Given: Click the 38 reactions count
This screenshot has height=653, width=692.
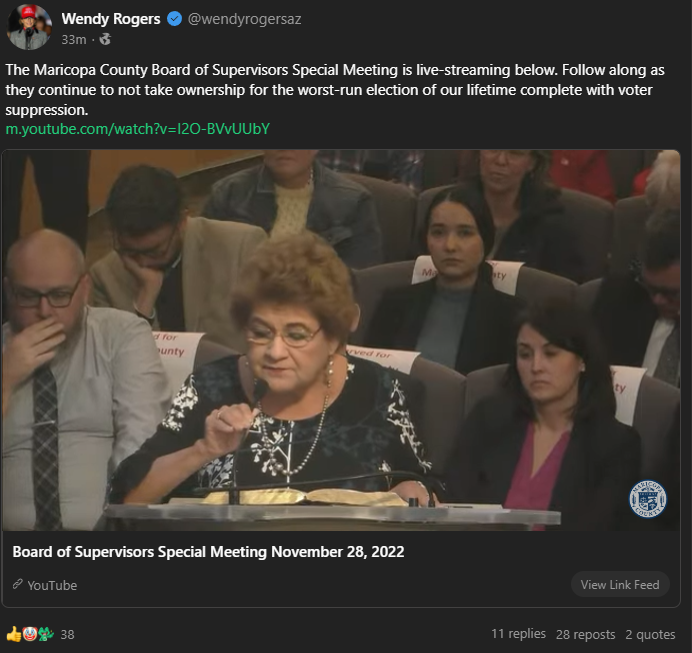Looking at the screenshot, I should coord(67,635).
